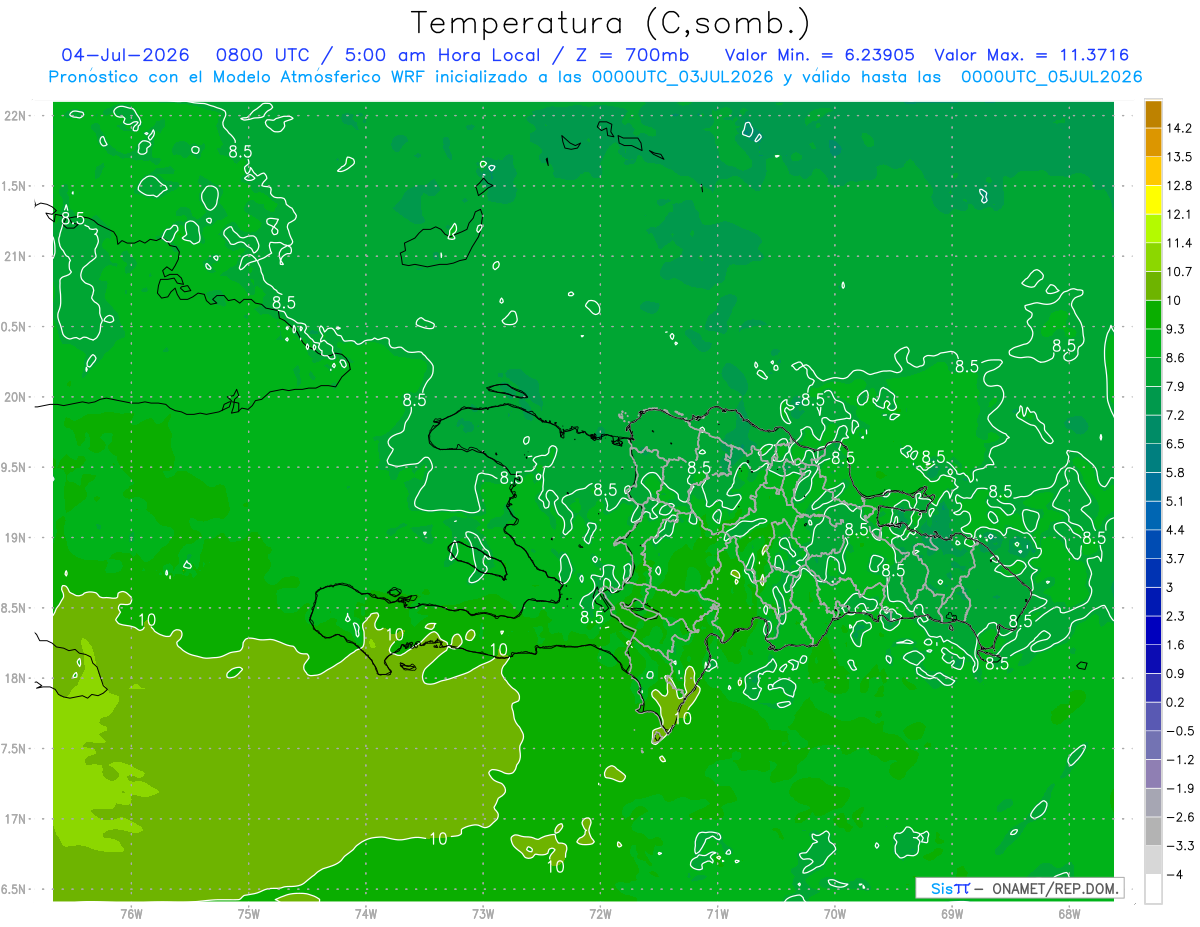This screenshot has height=927, width=1200.
Task: Click the 17N latitude axis label
Action: click(x=16, y=820)
